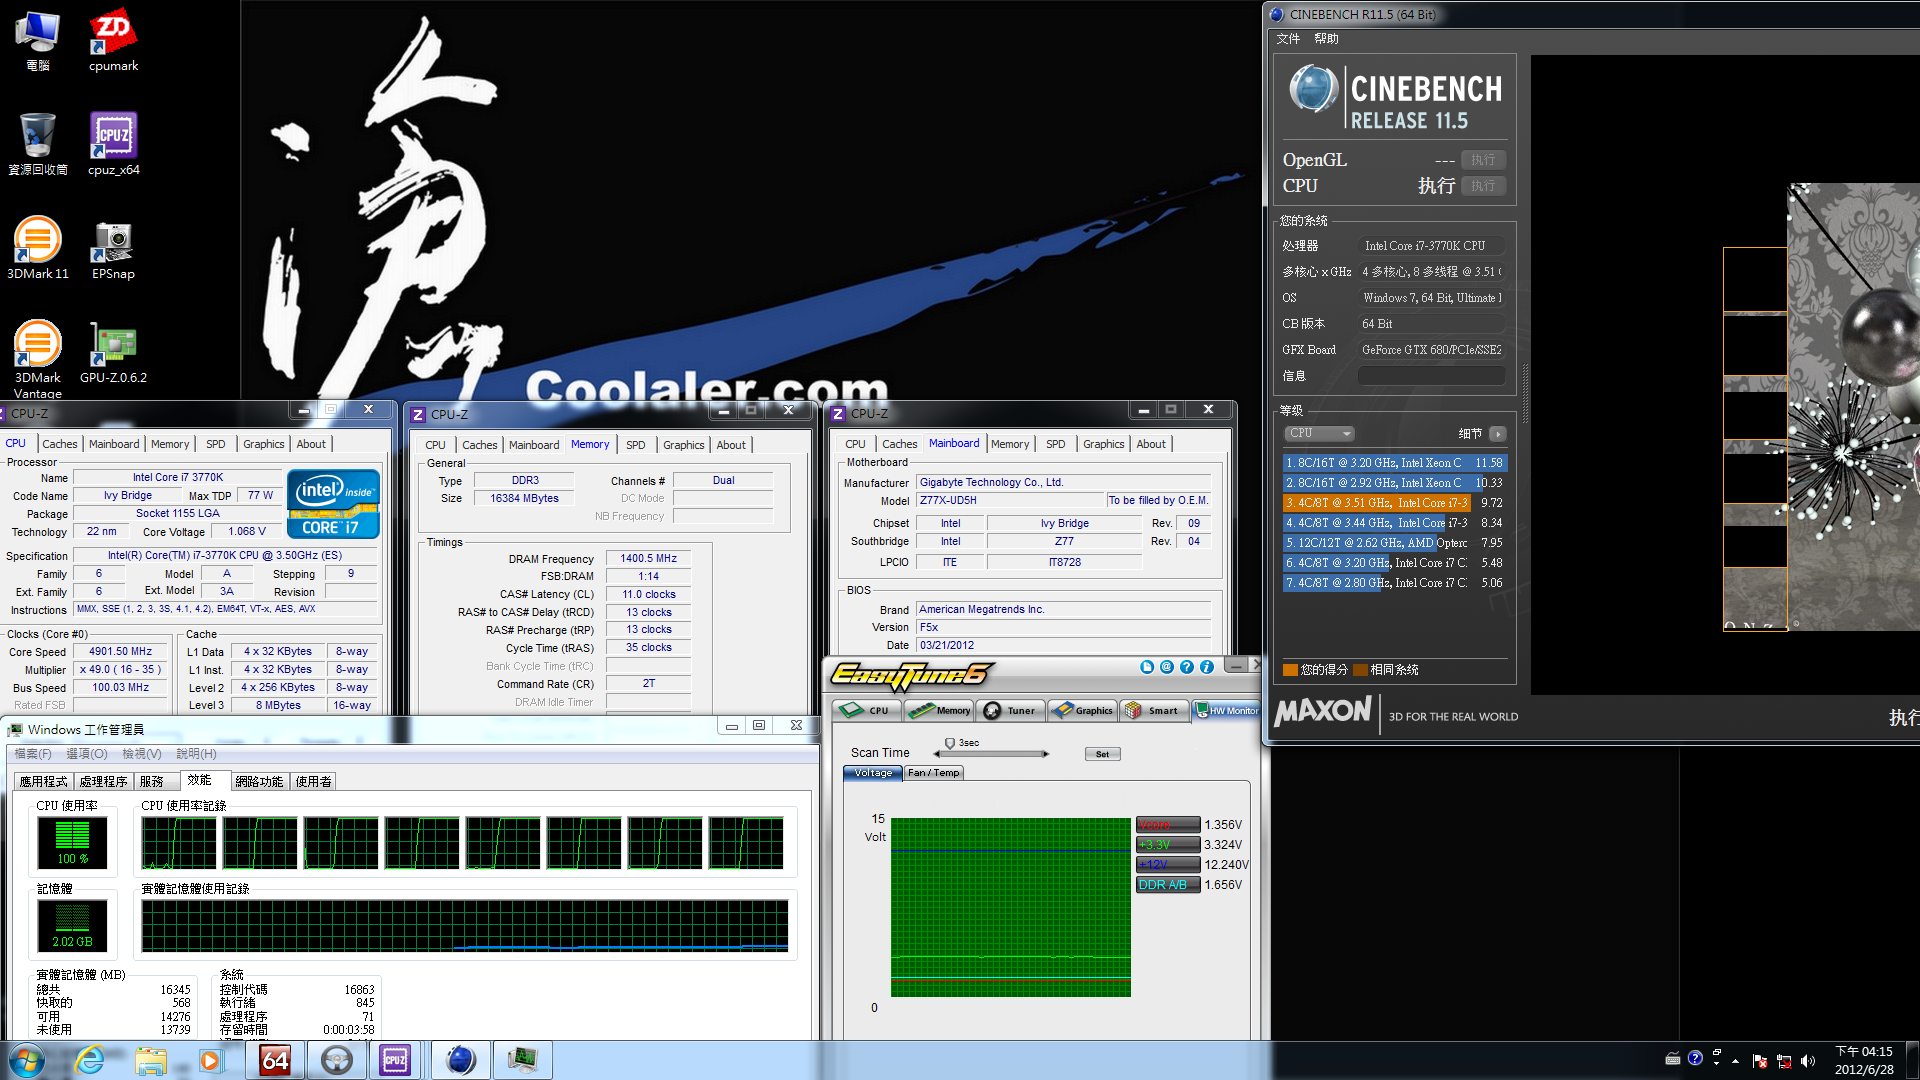Open Cinebench ranking CPU dropdown

click(x=1320, y=434)
